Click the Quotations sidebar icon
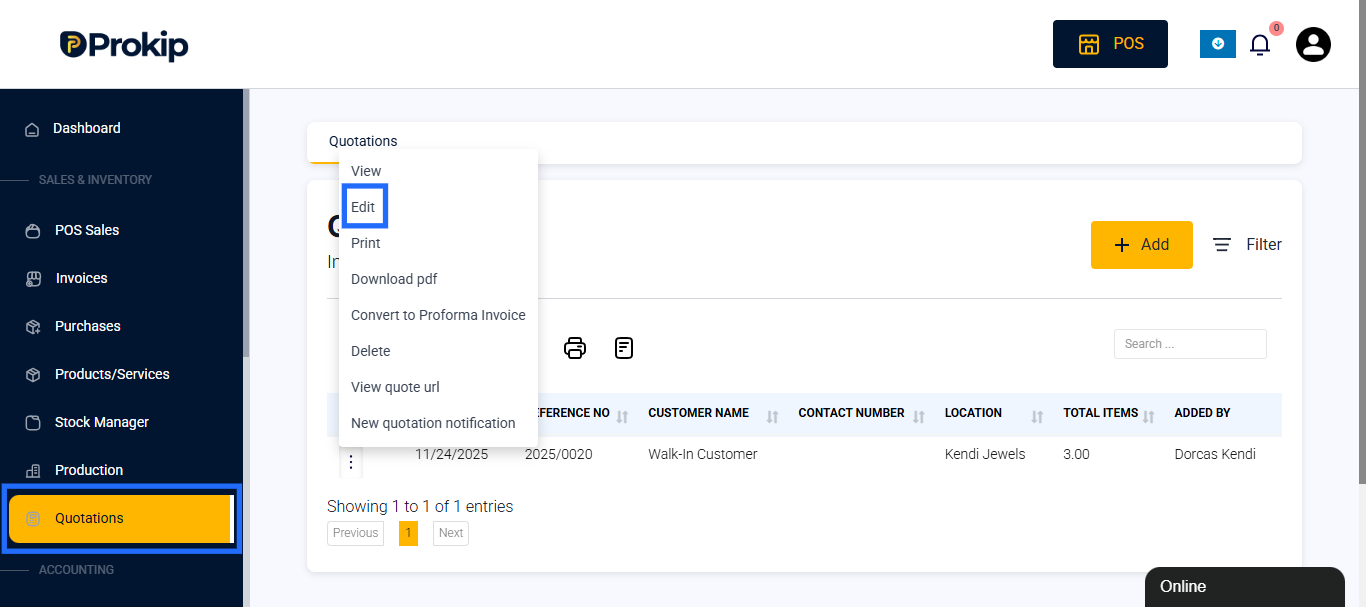Image resolution: width=1366 pixels, height=607 pixels. coord(33,519)
